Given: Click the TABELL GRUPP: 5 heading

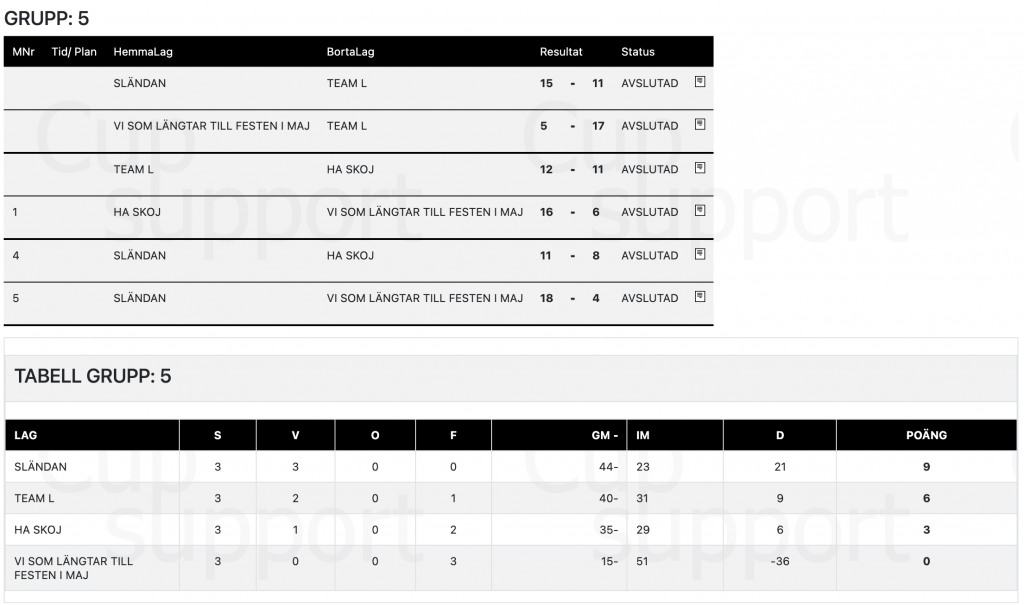Looking at the screenshot, I should [x=93, y=376].
